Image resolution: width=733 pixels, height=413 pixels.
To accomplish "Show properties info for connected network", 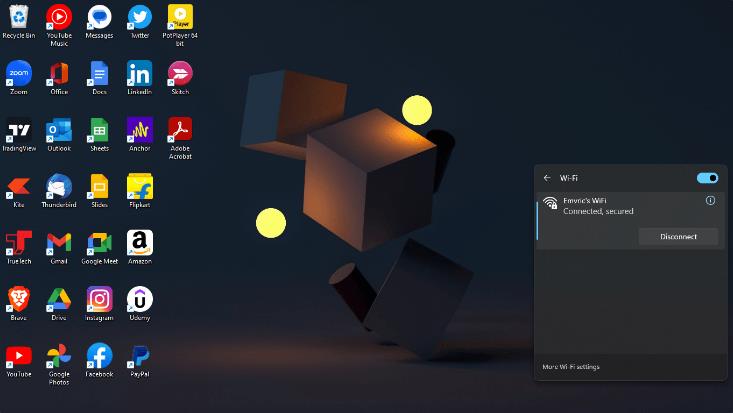I will (x=710, y=201).
